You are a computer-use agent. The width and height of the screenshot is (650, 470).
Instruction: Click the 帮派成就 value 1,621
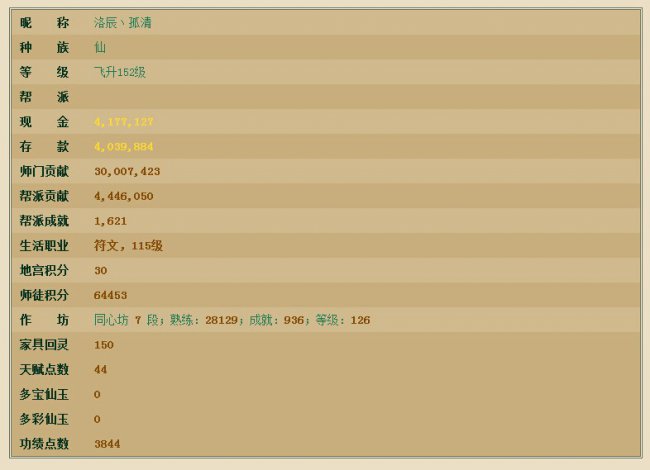pos(110,221)
